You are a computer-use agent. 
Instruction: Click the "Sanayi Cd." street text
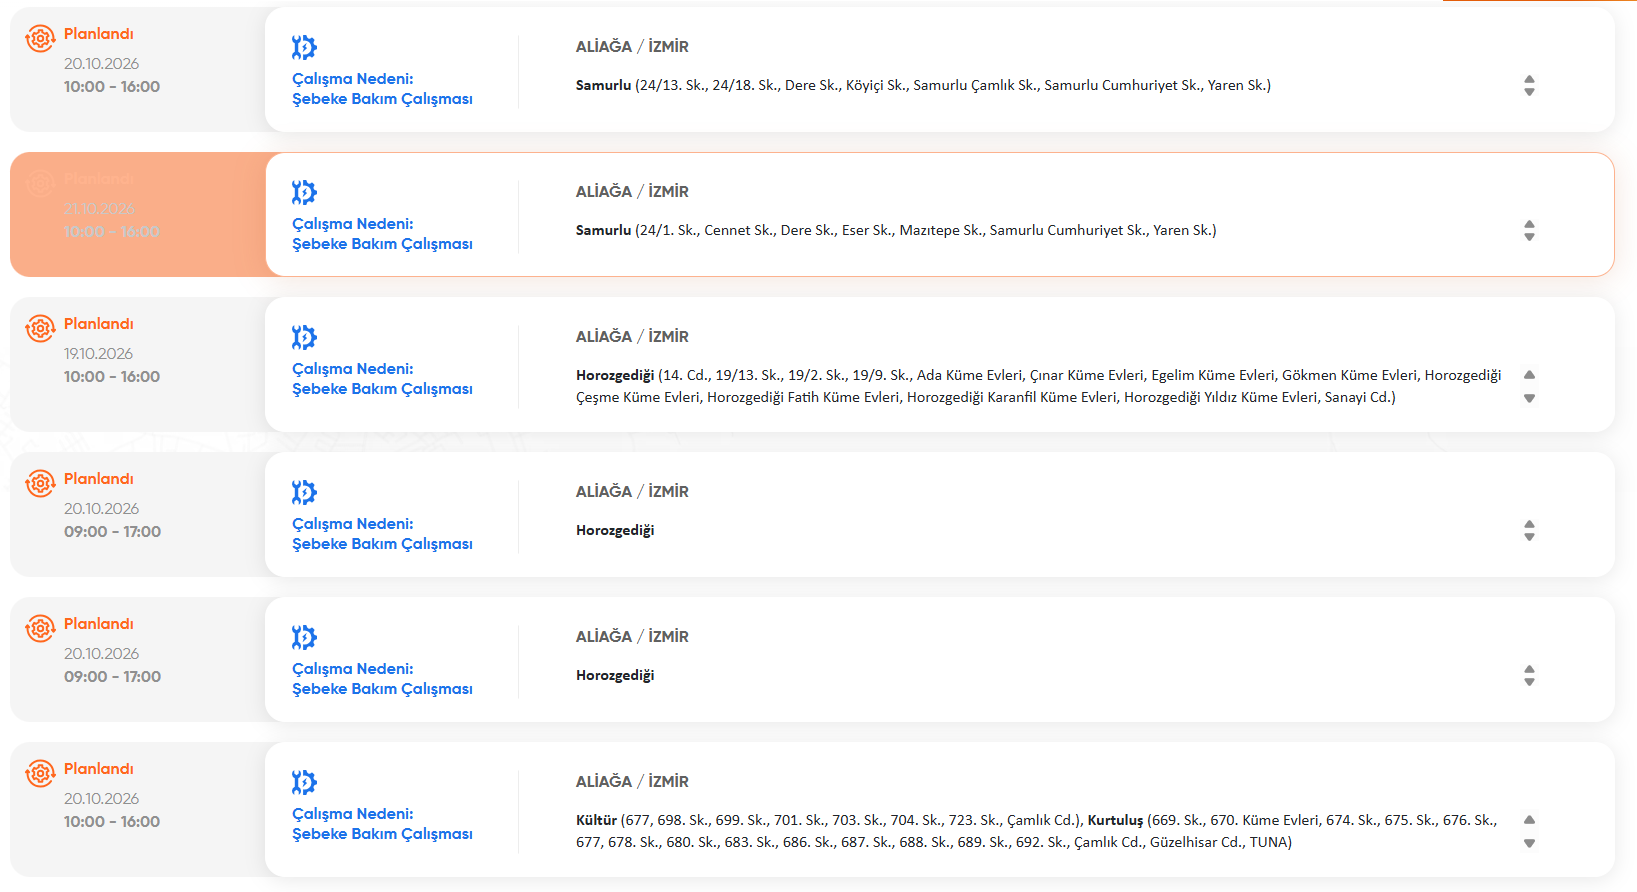tap(1358, 398)
